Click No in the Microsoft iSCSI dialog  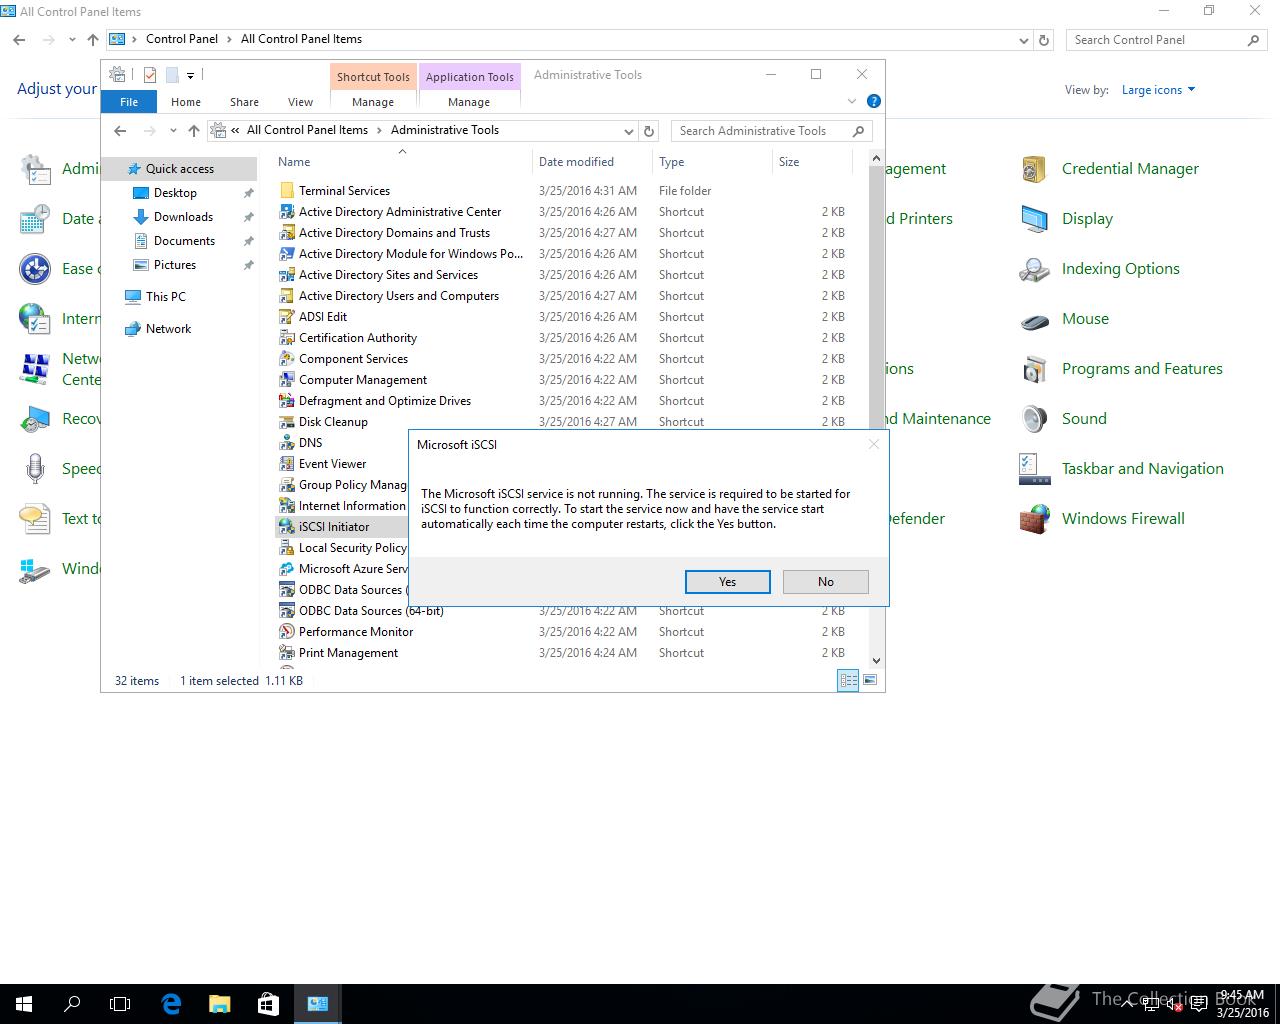pyautogui.click(x=825, y=582)
